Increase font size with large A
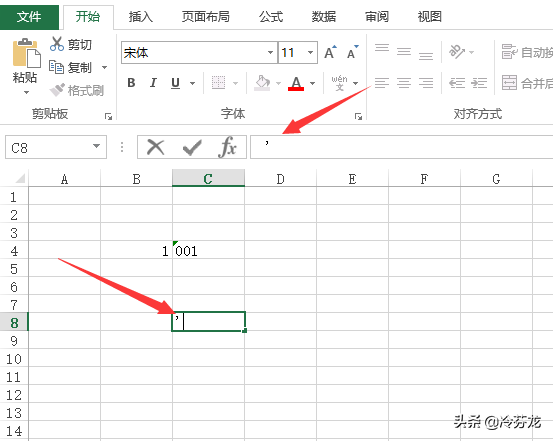Image resolution: width=553 pixels, height=441 pixels. (x=330, y=53)
